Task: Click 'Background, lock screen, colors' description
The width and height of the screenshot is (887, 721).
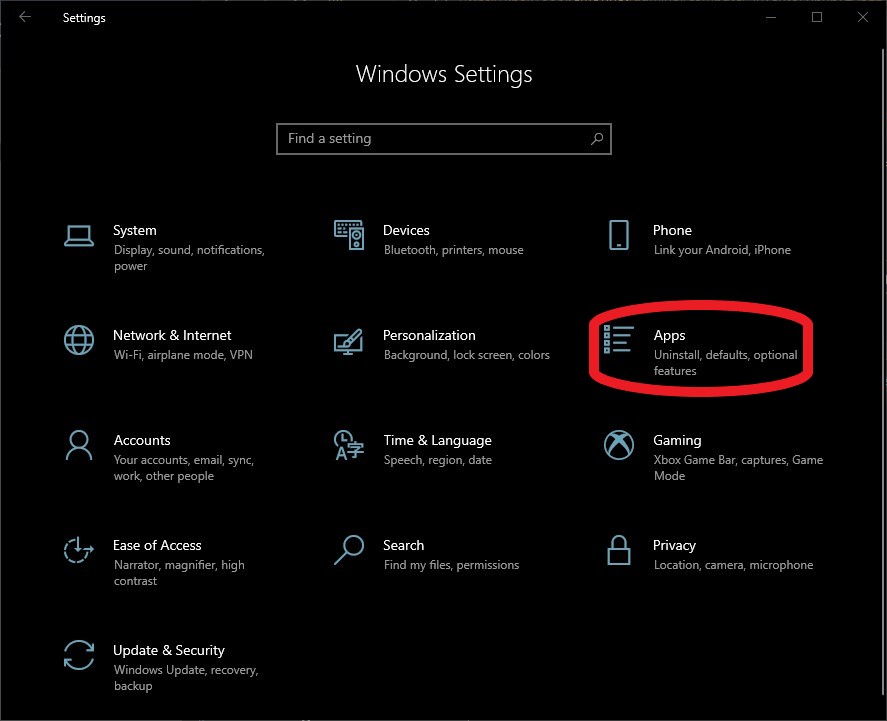Action: pyautogui.click(x=467, y=355)
